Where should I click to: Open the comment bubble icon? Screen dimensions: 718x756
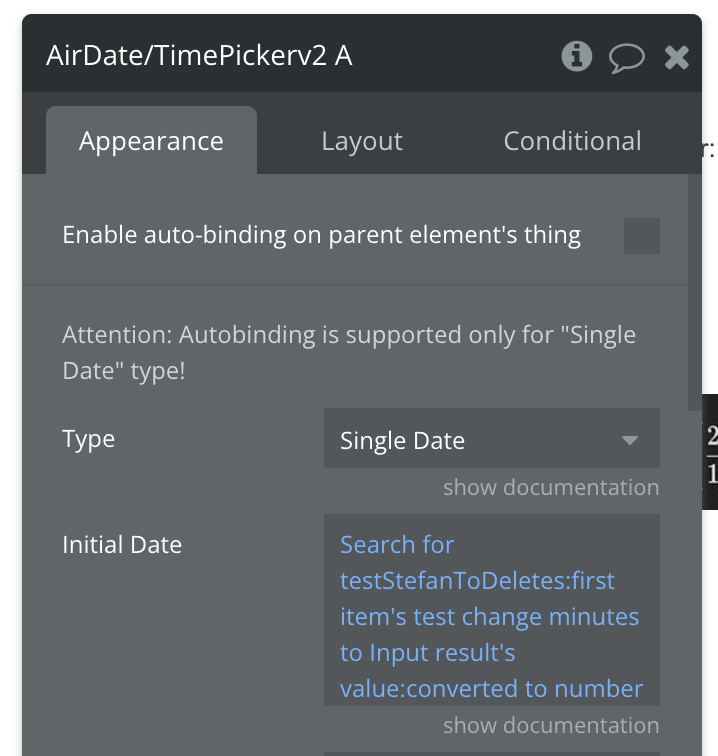(627, 57)
